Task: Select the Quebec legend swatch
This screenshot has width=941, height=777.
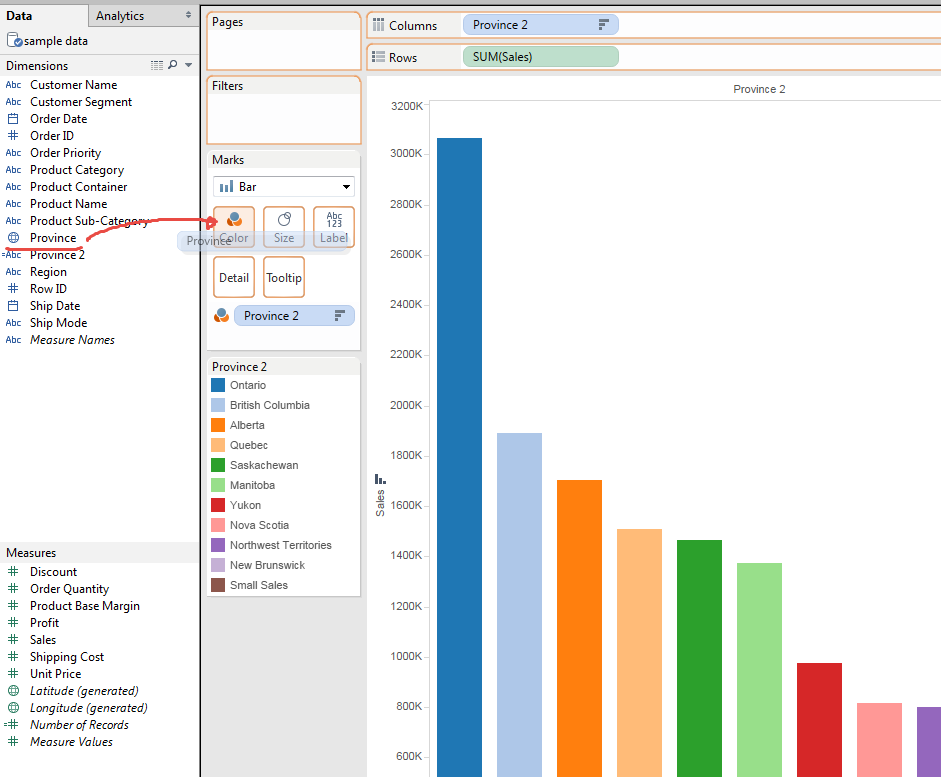Action: coord(218,445)
